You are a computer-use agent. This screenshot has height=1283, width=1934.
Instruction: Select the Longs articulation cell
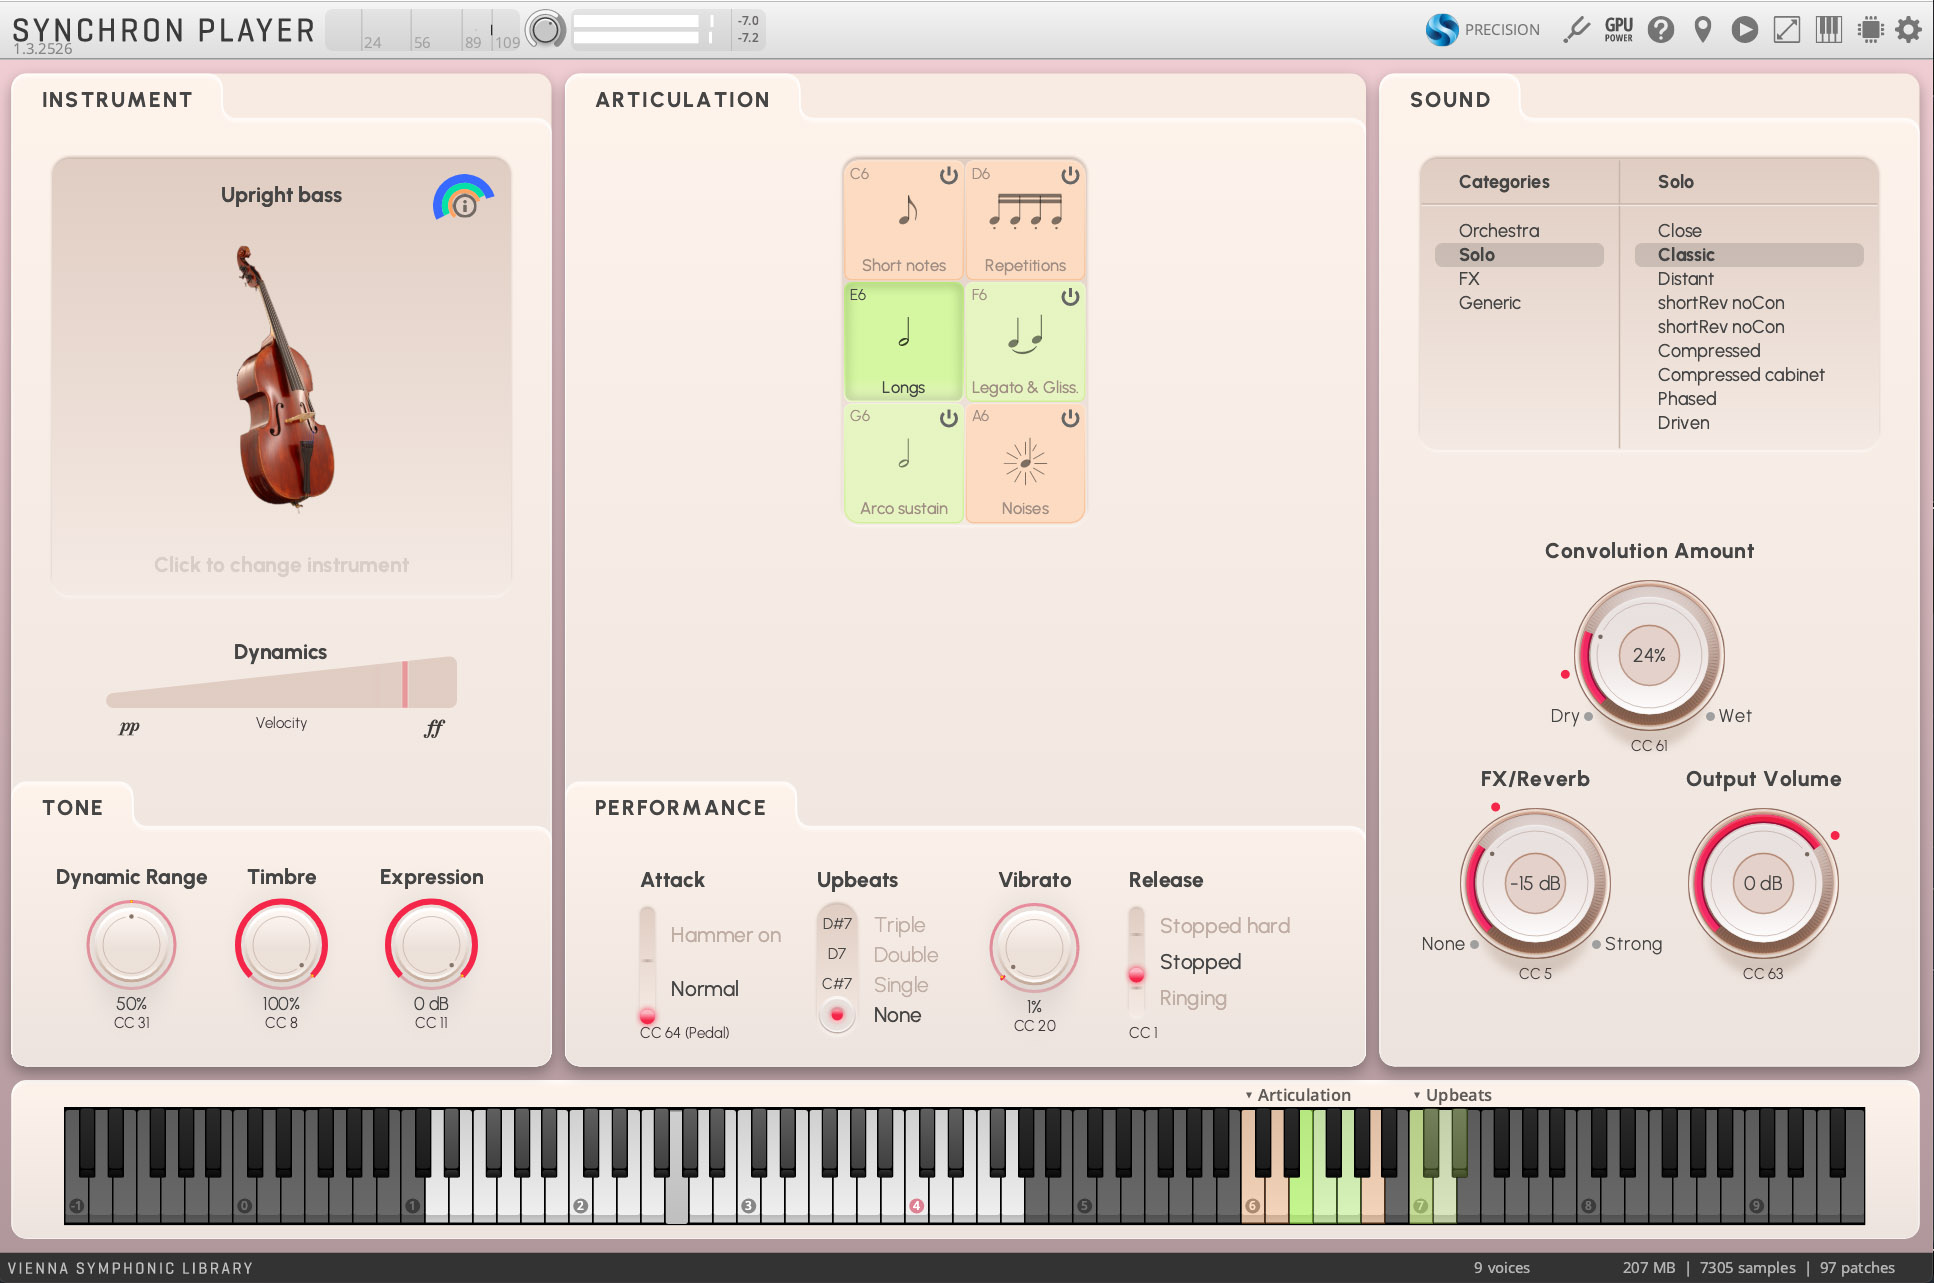click(904, 341)
